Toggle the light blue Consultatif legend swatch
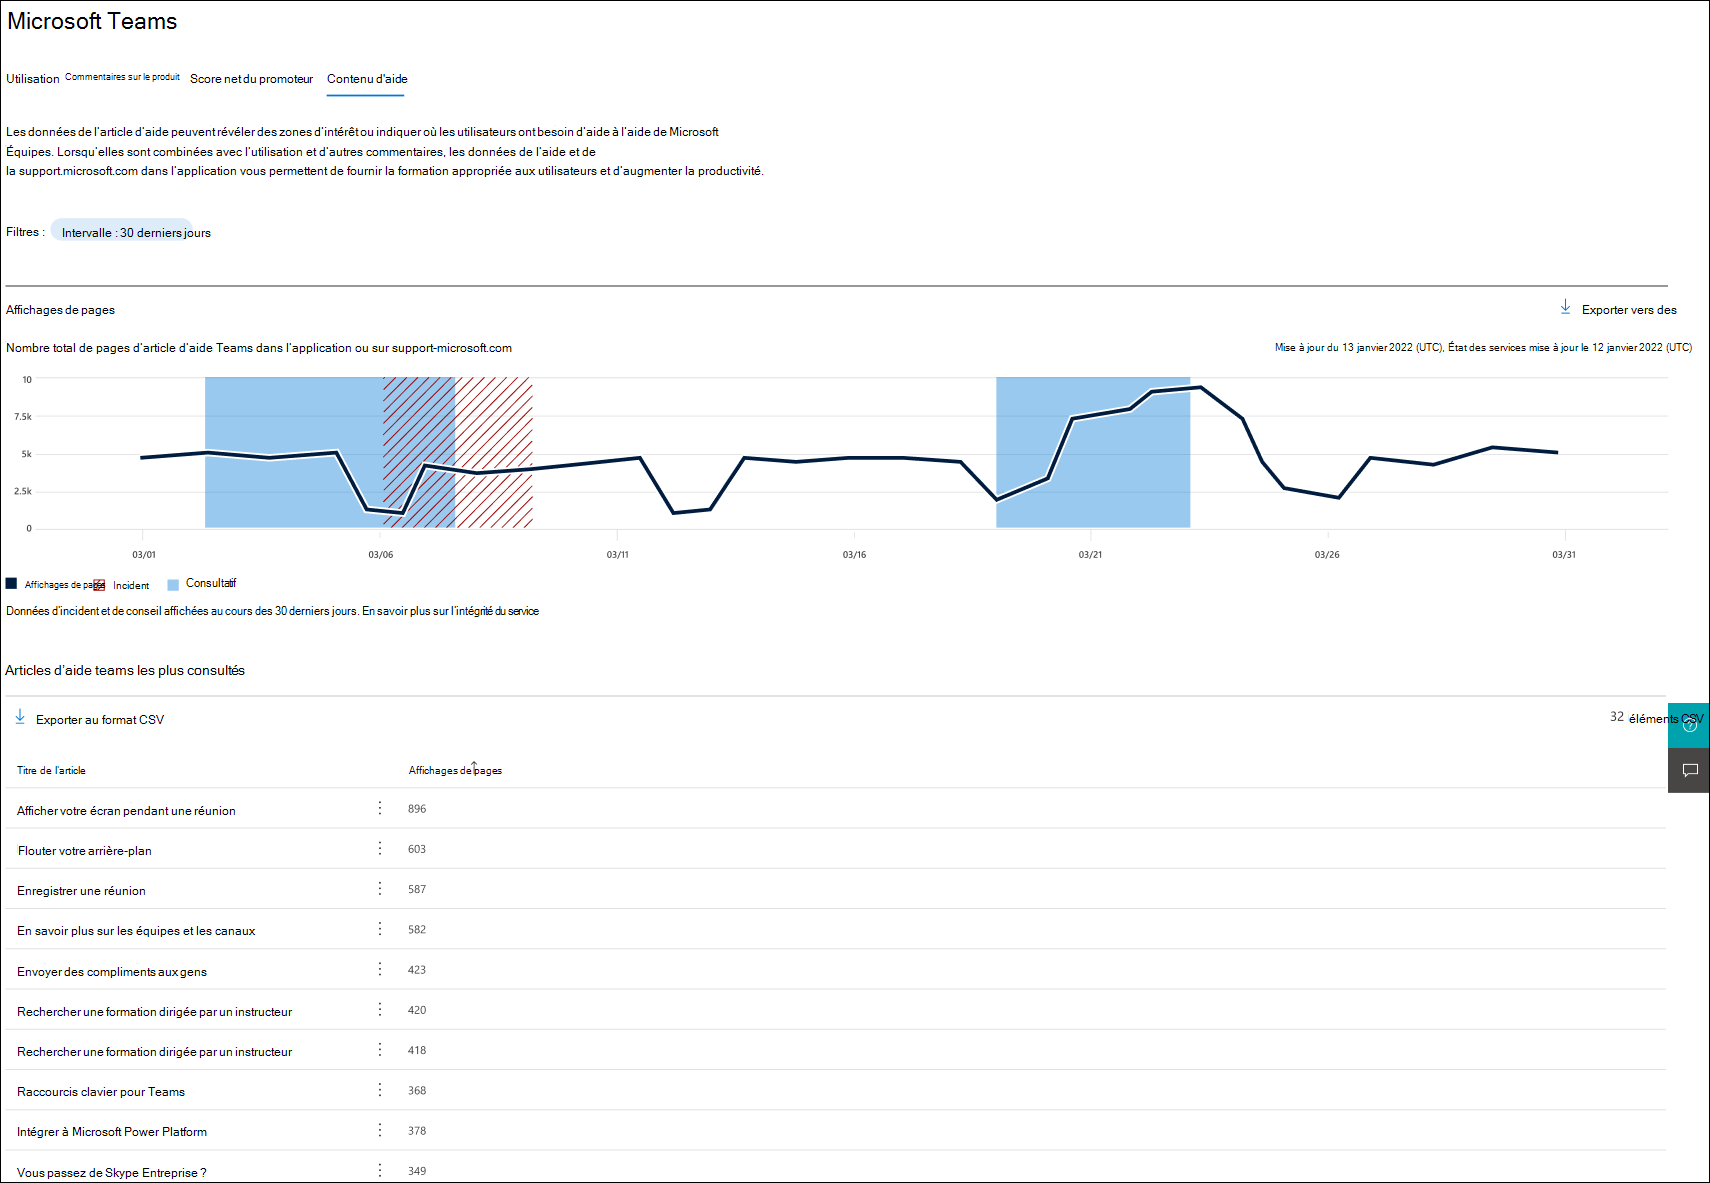The image size is (1710, 1183). point(173,585)
